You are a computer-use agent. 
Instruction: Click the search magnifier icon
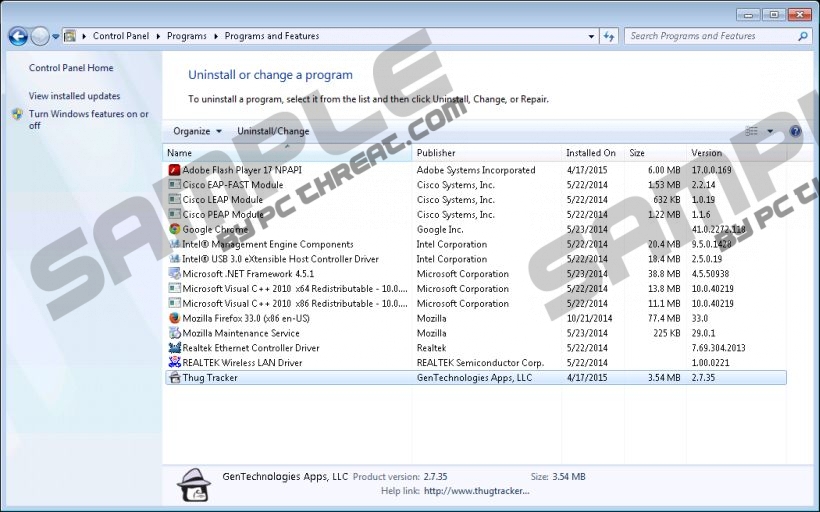coord(802,37)
